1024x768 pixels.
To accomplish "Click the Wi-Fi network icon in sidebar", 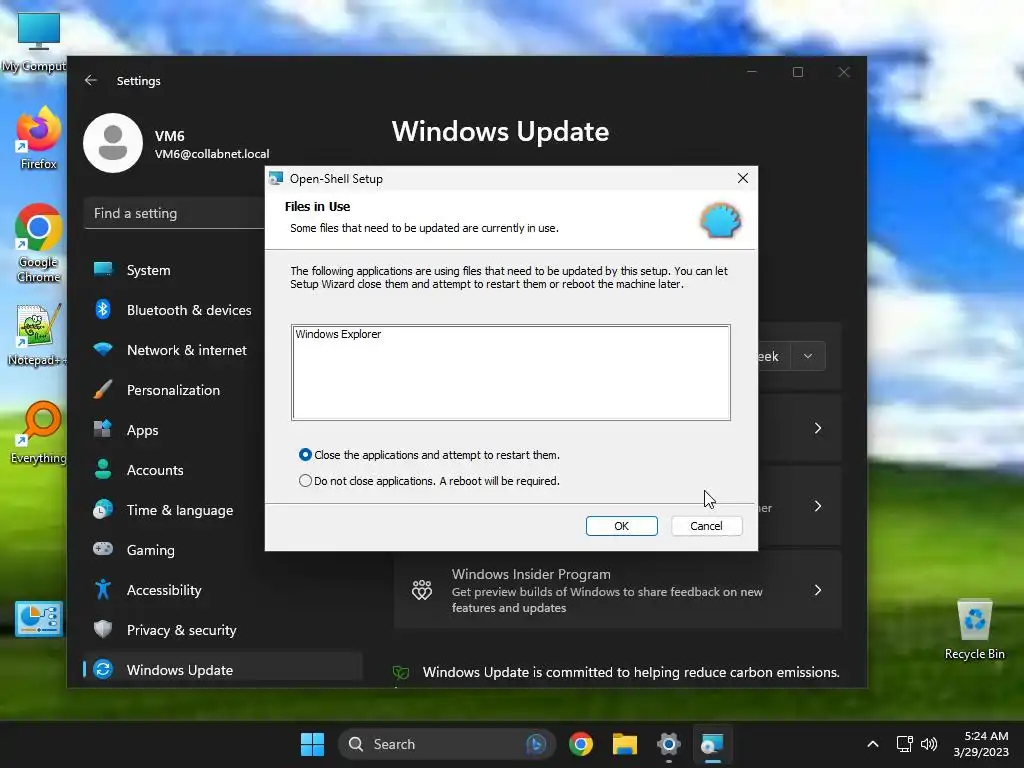I will tap(103, 349).
